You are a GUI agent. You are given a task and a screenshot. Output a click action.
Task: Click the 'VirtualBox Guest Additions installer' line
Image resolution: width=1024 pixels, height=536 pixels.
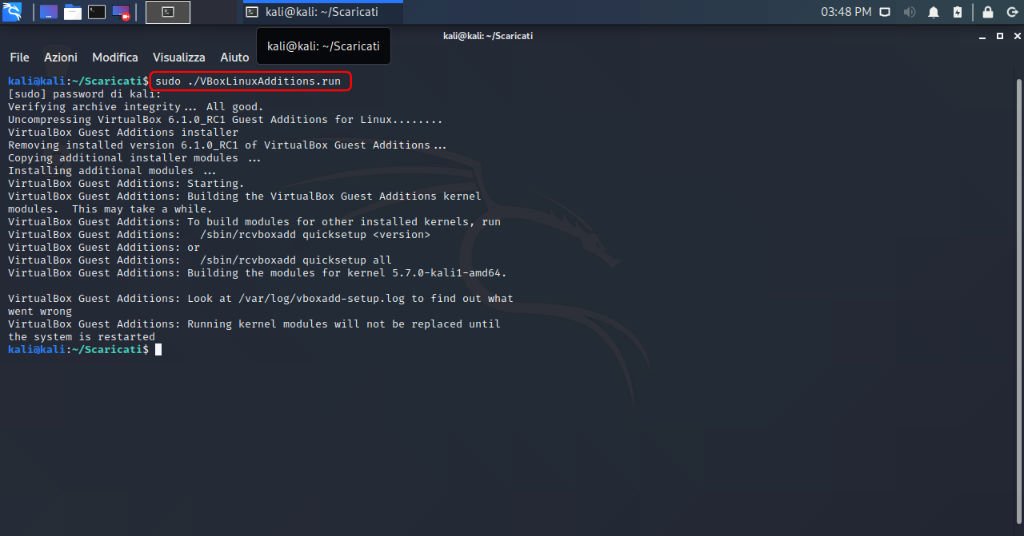(x=123, y=133)
